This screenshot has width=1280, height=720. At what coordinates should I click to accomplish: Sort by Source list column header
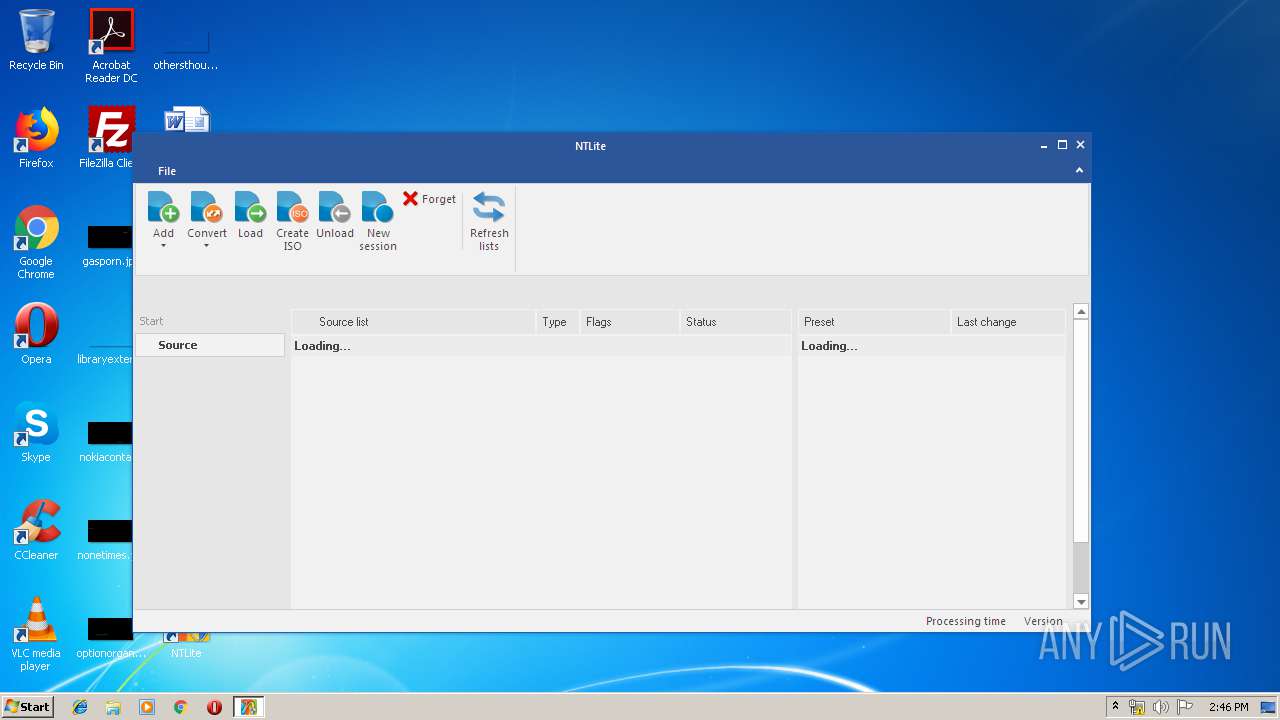[x=413, y=322]
